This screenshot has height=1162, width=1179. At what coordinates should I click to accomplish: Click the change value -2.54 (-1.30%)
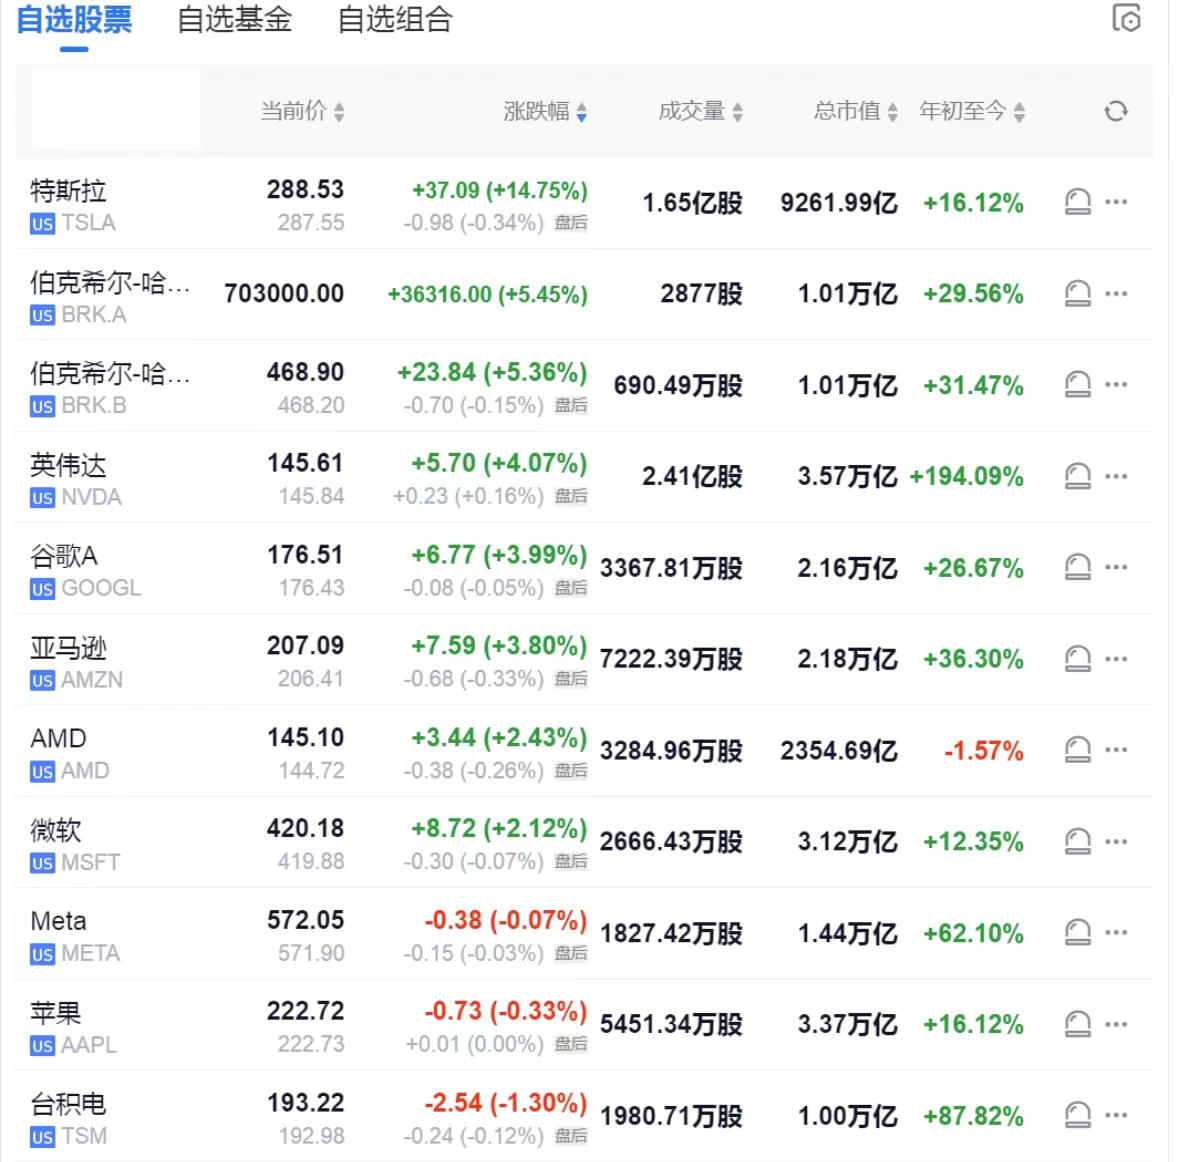click(x=505, y=1103)
